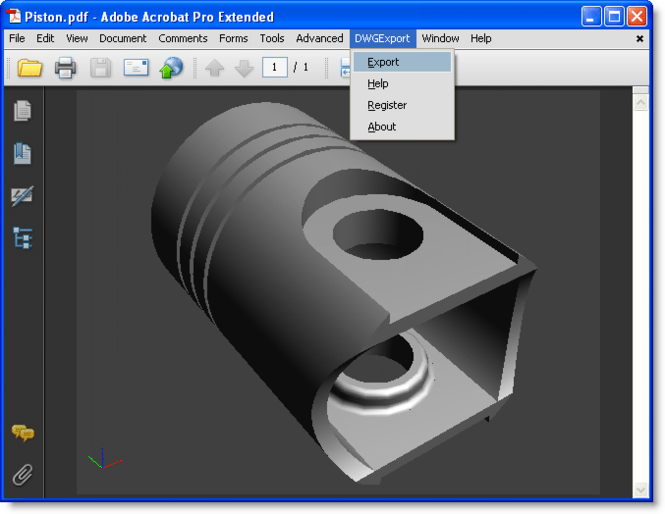Open the View menu
This screenshot has height=514, width=665.
77,38
